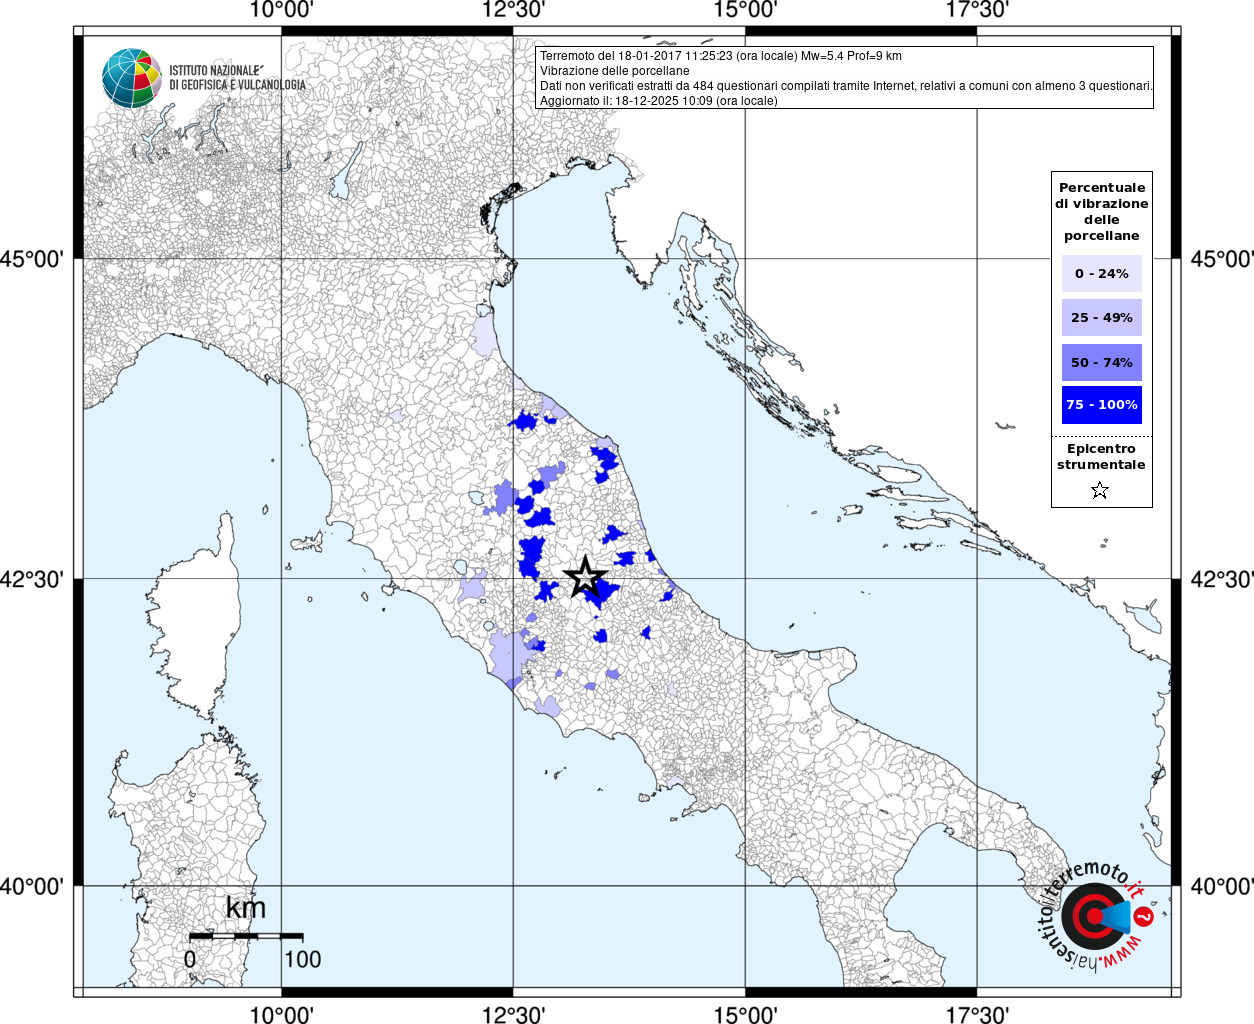Click the left 40°00' latitude label
The image size is (1254, 1024).
pyautogui.click(x=32, y=886)
